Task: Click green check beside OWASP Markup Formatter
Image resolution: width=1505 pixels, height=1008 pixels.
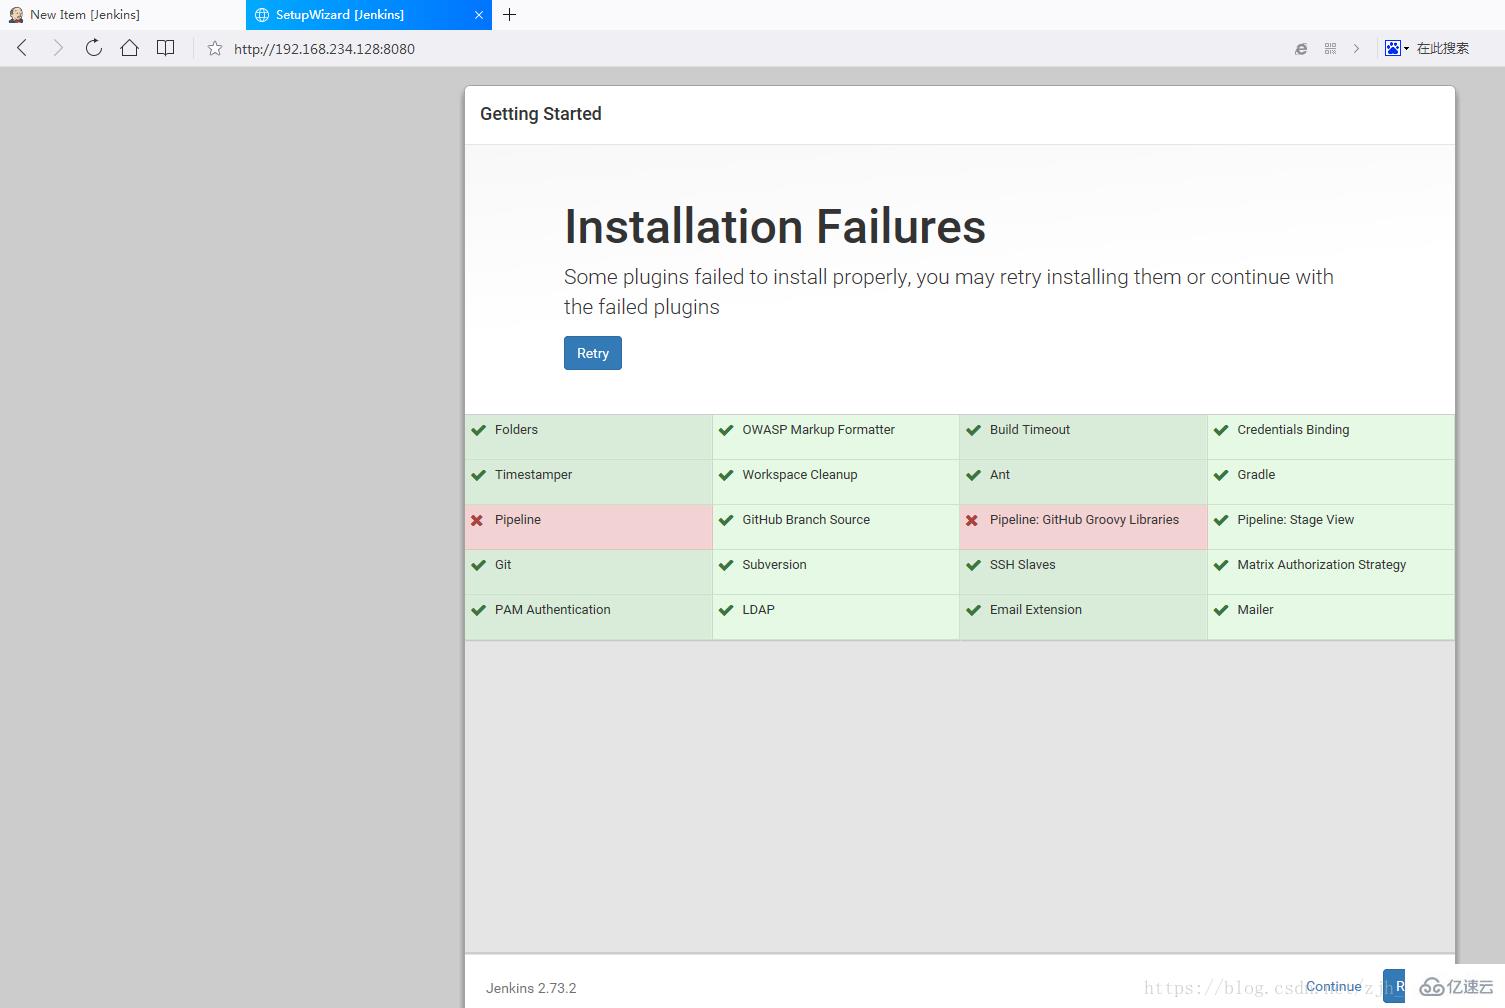Action: pyautogui.click(x=726, y=430)
